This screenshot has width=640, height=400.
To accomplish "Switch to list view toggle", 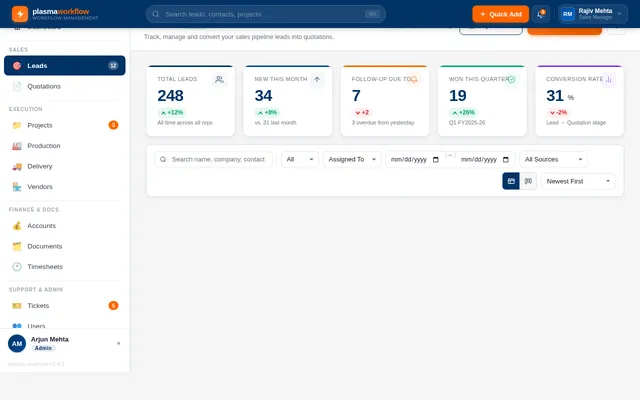I will (x=511, y=181).
